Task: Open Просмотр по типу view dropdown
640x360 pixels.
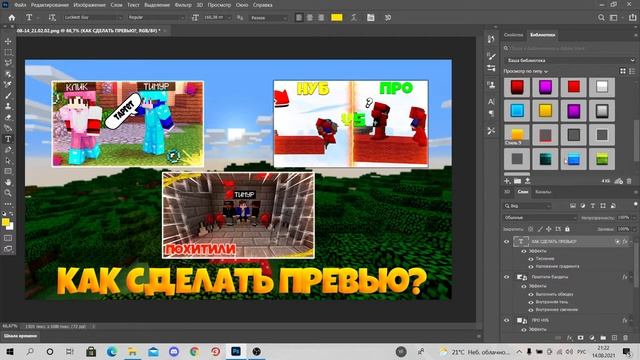Action: click(526, 71)
